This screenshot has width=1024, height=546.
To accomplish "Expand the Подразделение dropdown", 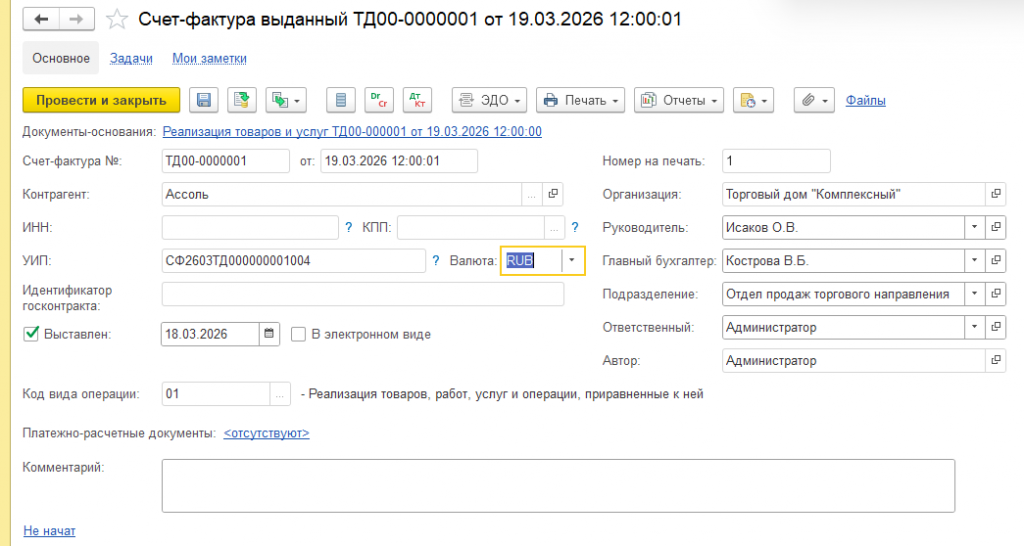I will (974, 294).
